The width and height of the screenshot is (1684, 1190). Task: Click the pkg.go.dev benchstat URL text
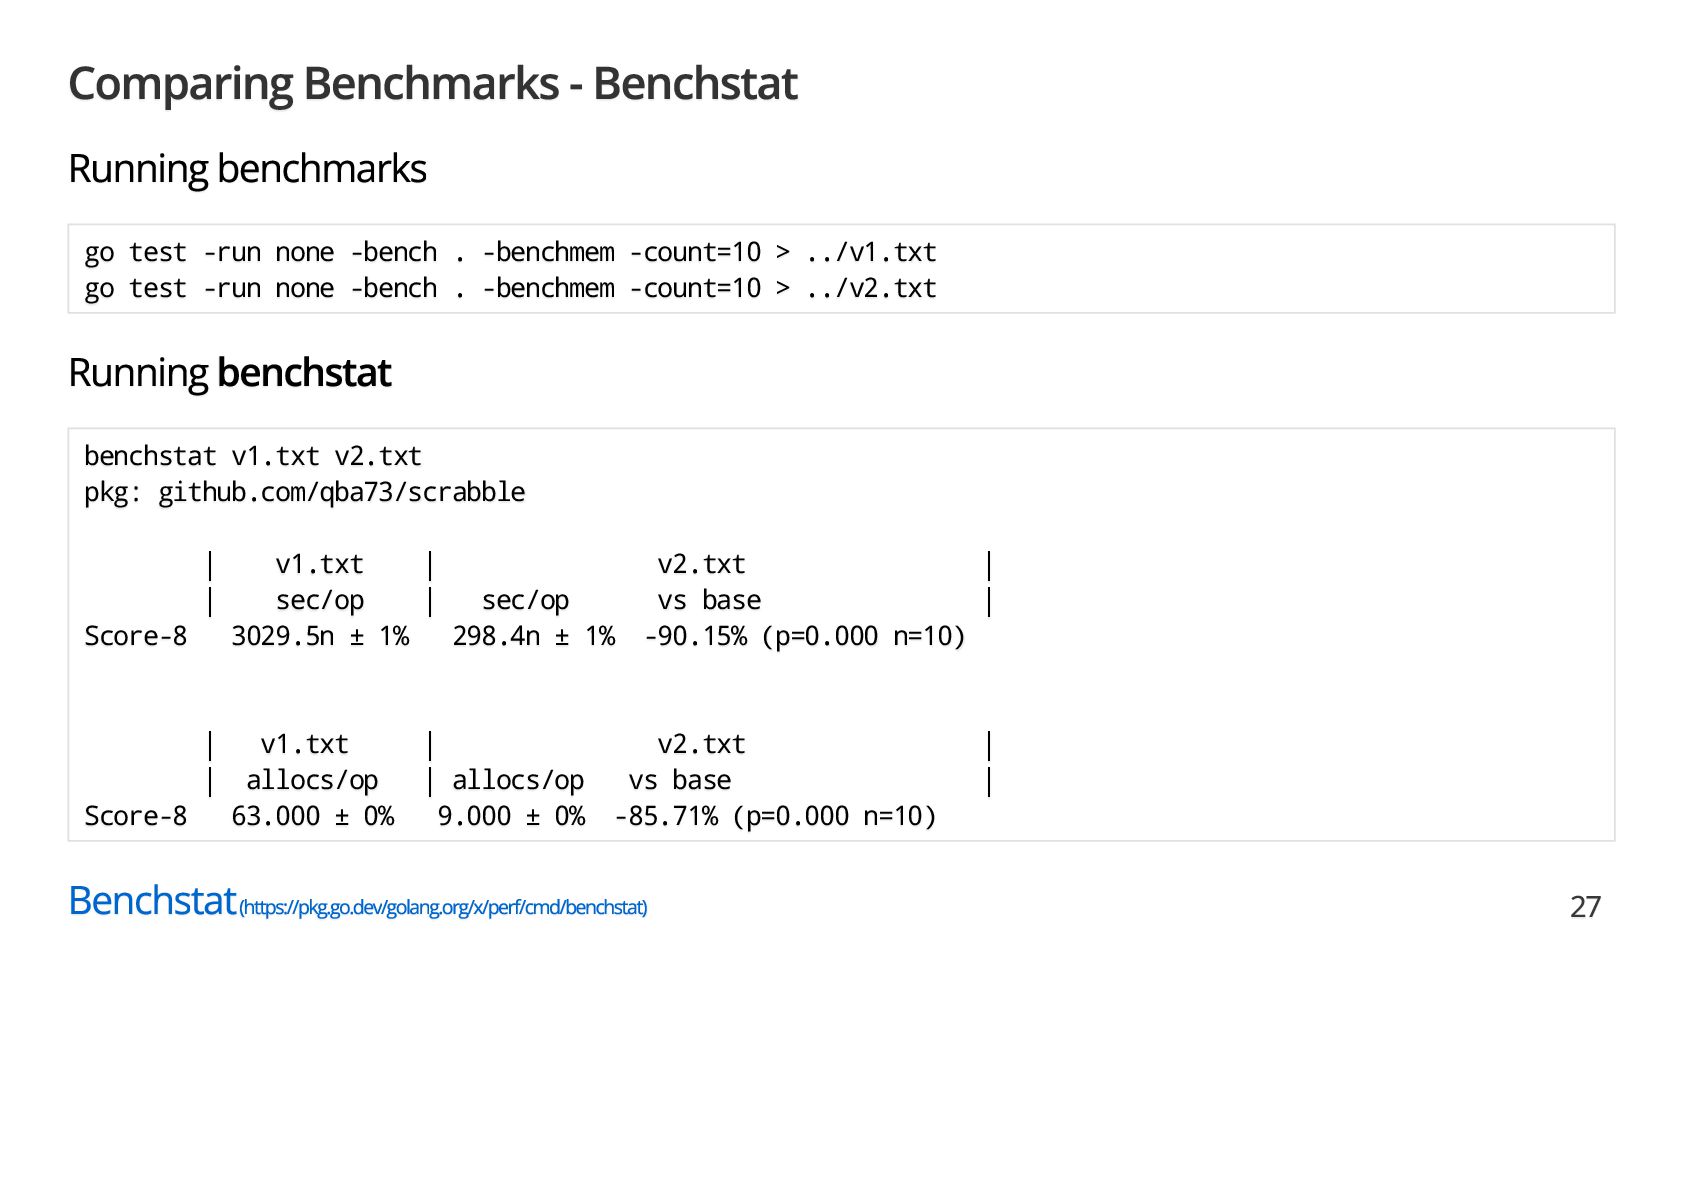coord(443,908)
